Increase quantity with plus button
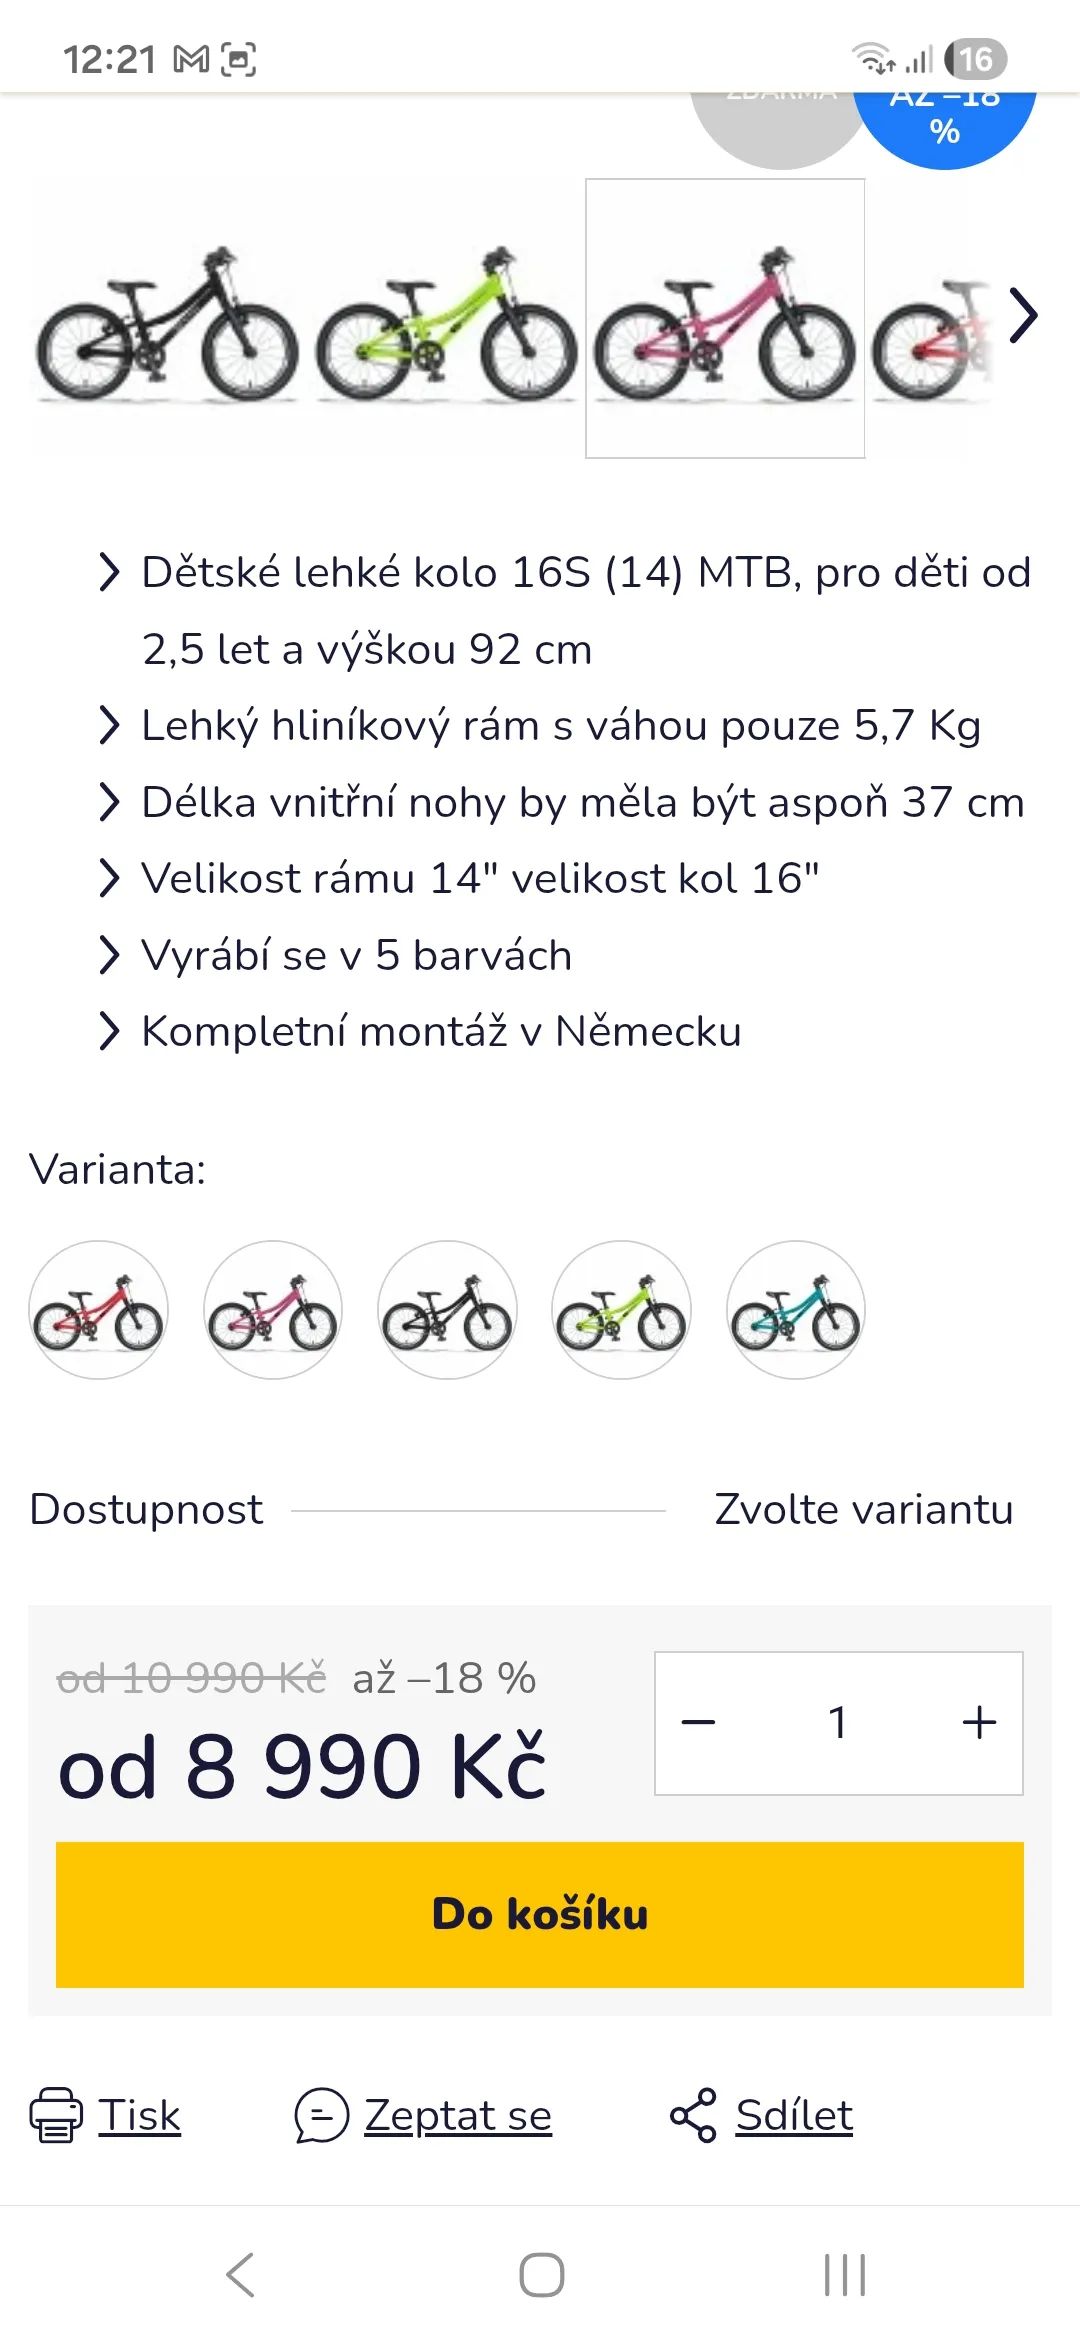The width and height of the screenshot is (1080, 2340). [979, 1722]
